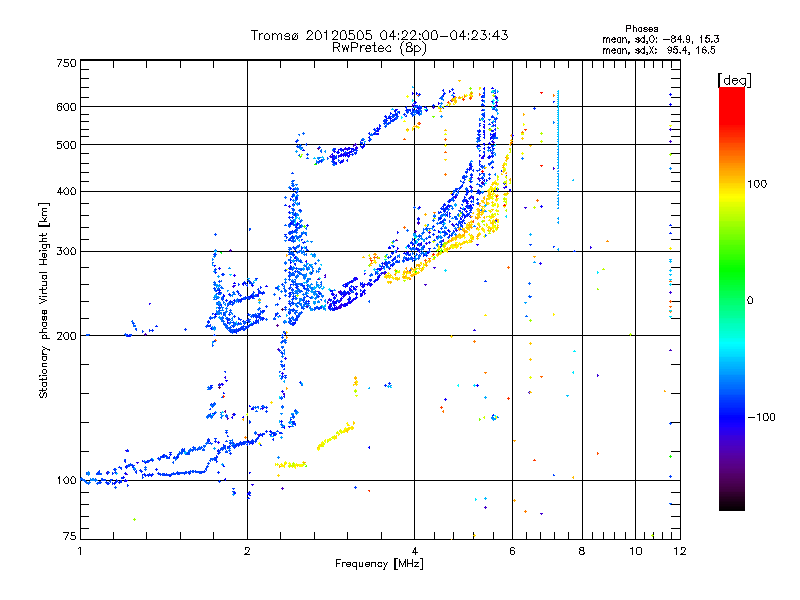The image size is (800, 600).
Task: Click the colorbar label '-100'
Action: (x=762, y=417)
